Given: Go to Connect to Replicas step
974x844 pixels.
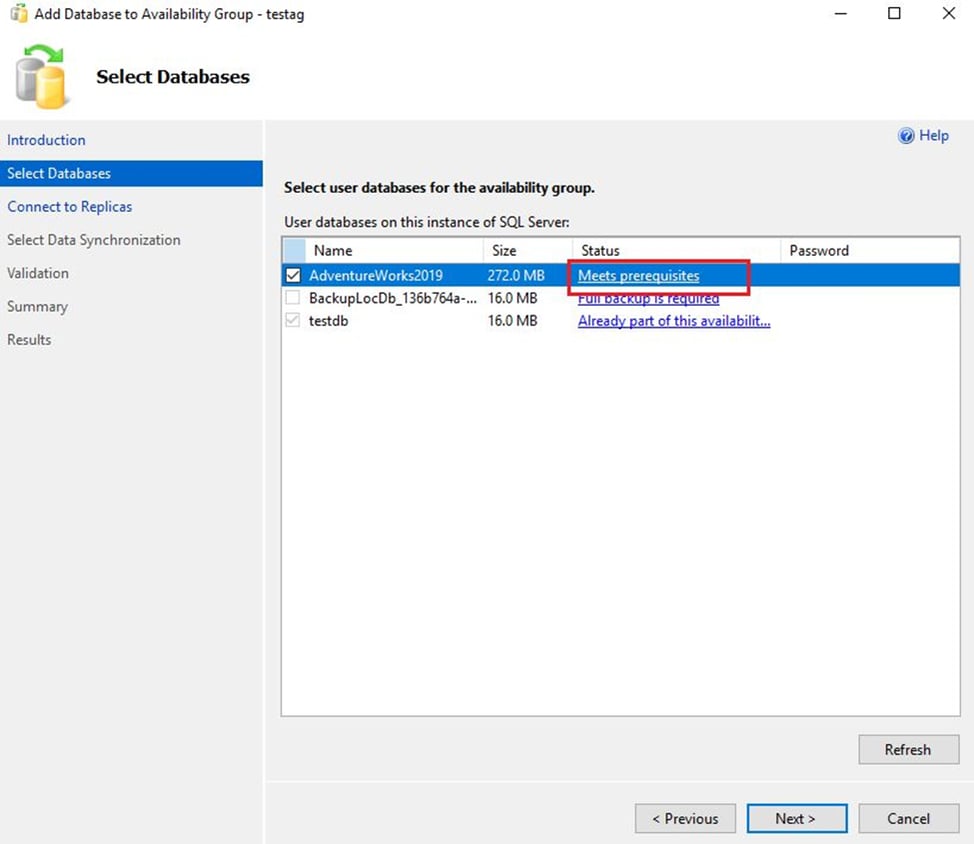Looking at the screenshot, I should [x=69, y=206].
